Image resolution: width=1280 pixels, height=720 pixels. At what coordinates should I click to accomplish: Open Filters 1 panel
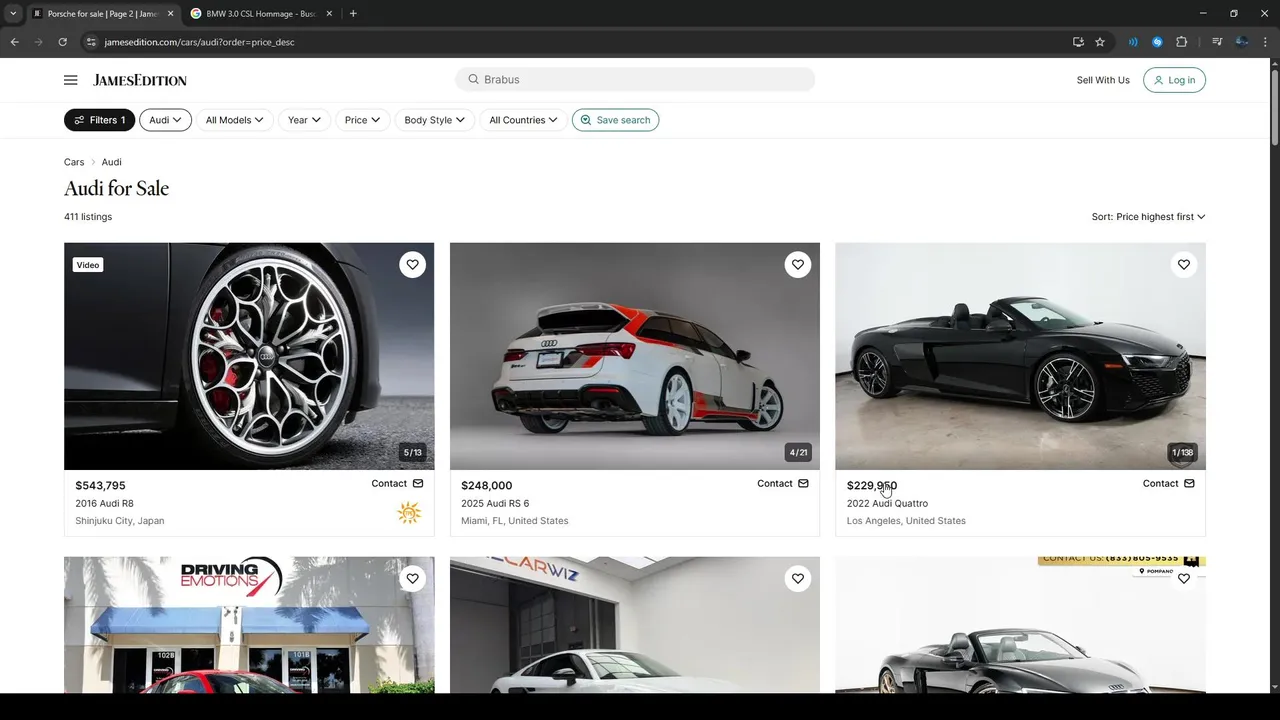[x=99, y=120]
